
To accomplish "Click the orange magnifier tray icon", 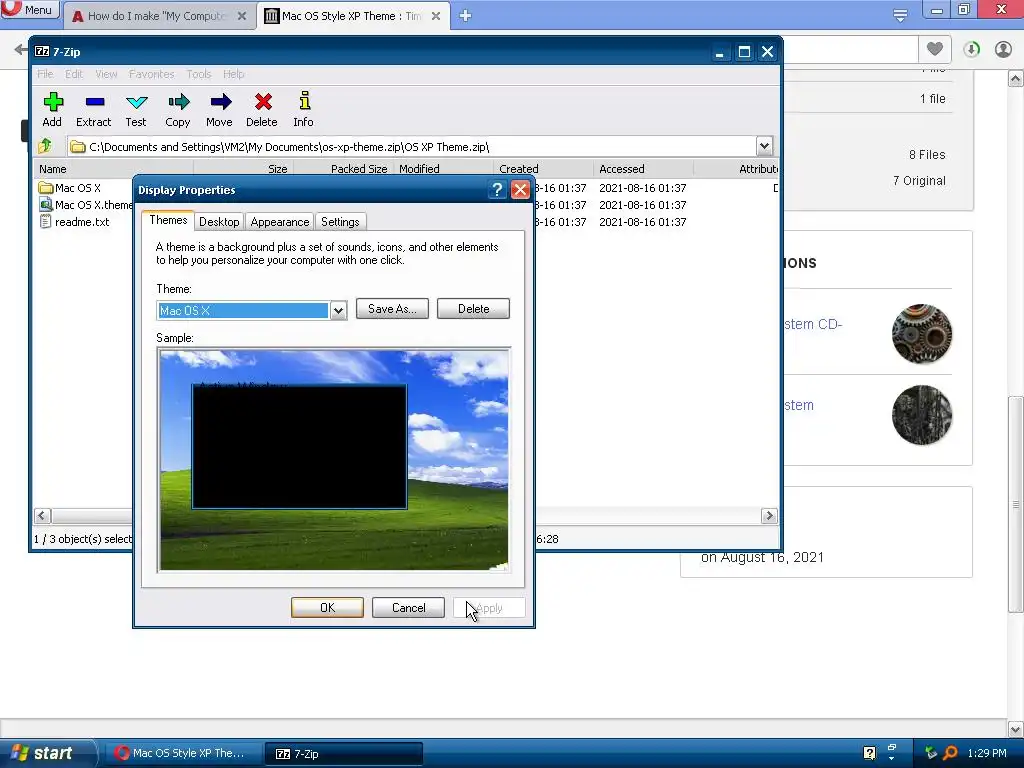I will 950,753.
